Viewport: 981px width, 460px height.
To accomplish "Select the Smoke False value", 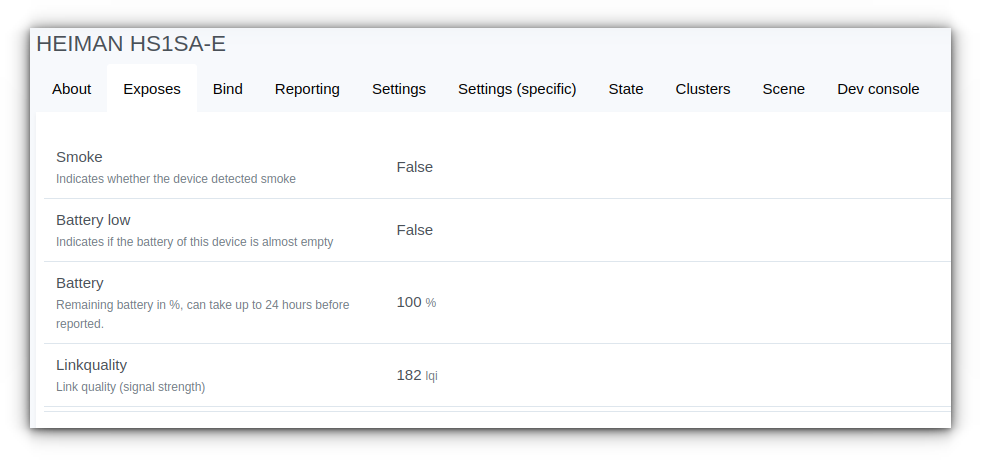I will click(415, 167).
